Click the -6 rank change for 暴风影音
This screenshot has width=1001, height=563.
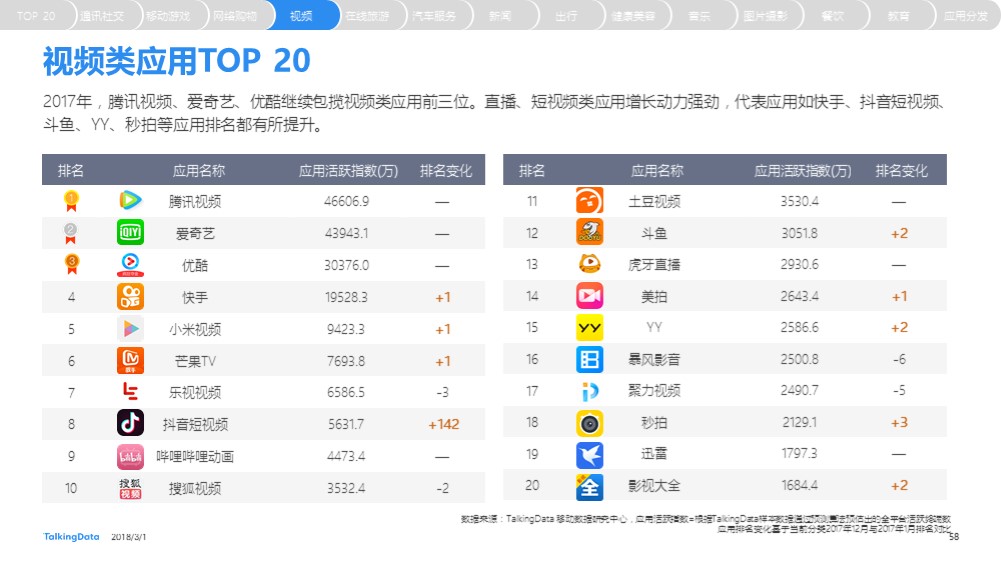(899, 359)
